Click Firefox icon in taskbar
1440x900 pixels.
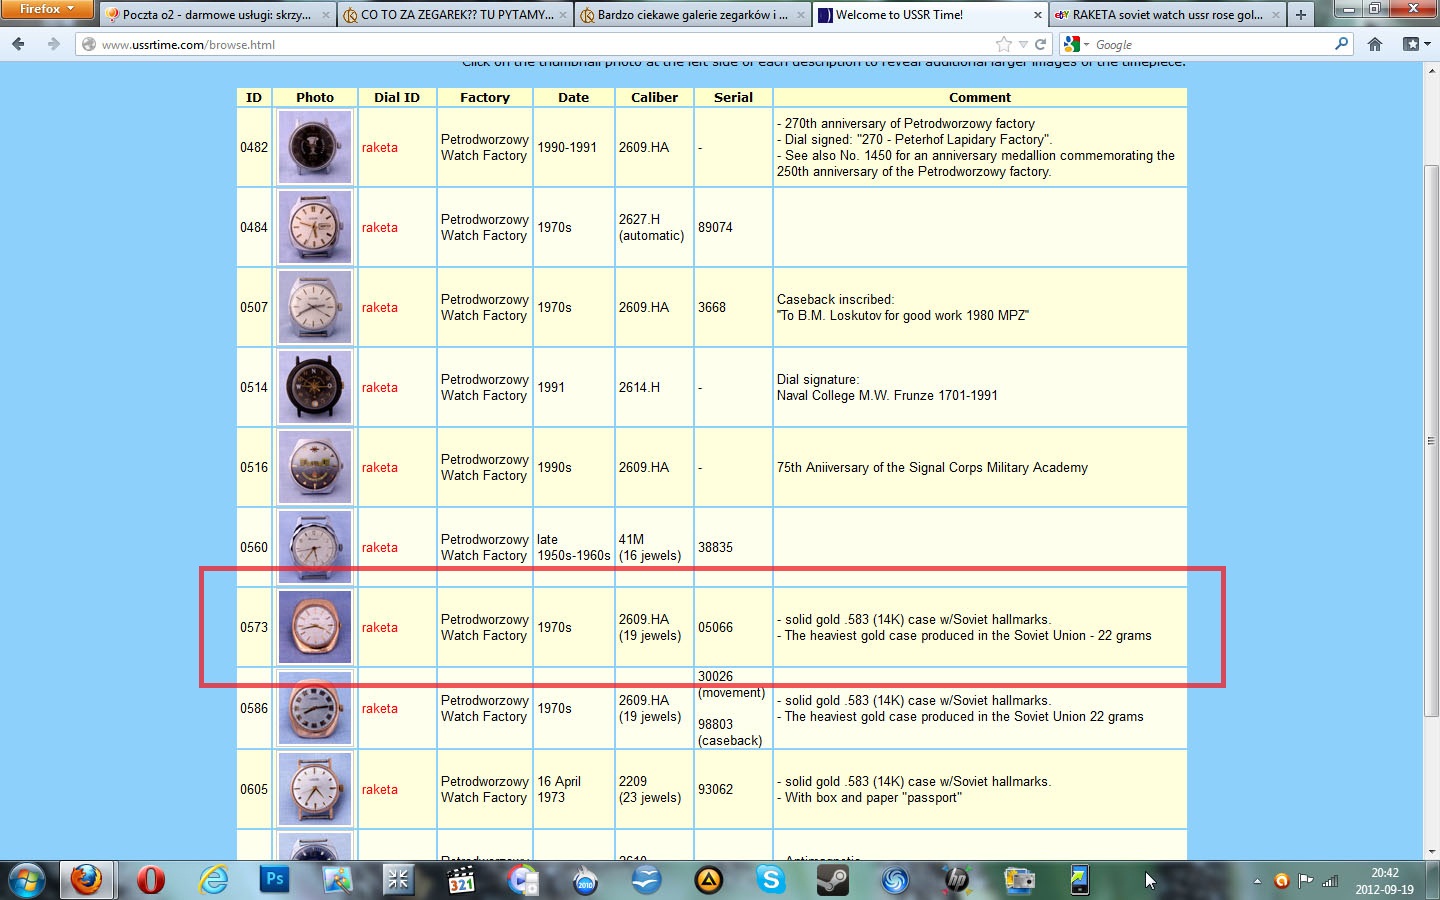(x=86, y=880)
